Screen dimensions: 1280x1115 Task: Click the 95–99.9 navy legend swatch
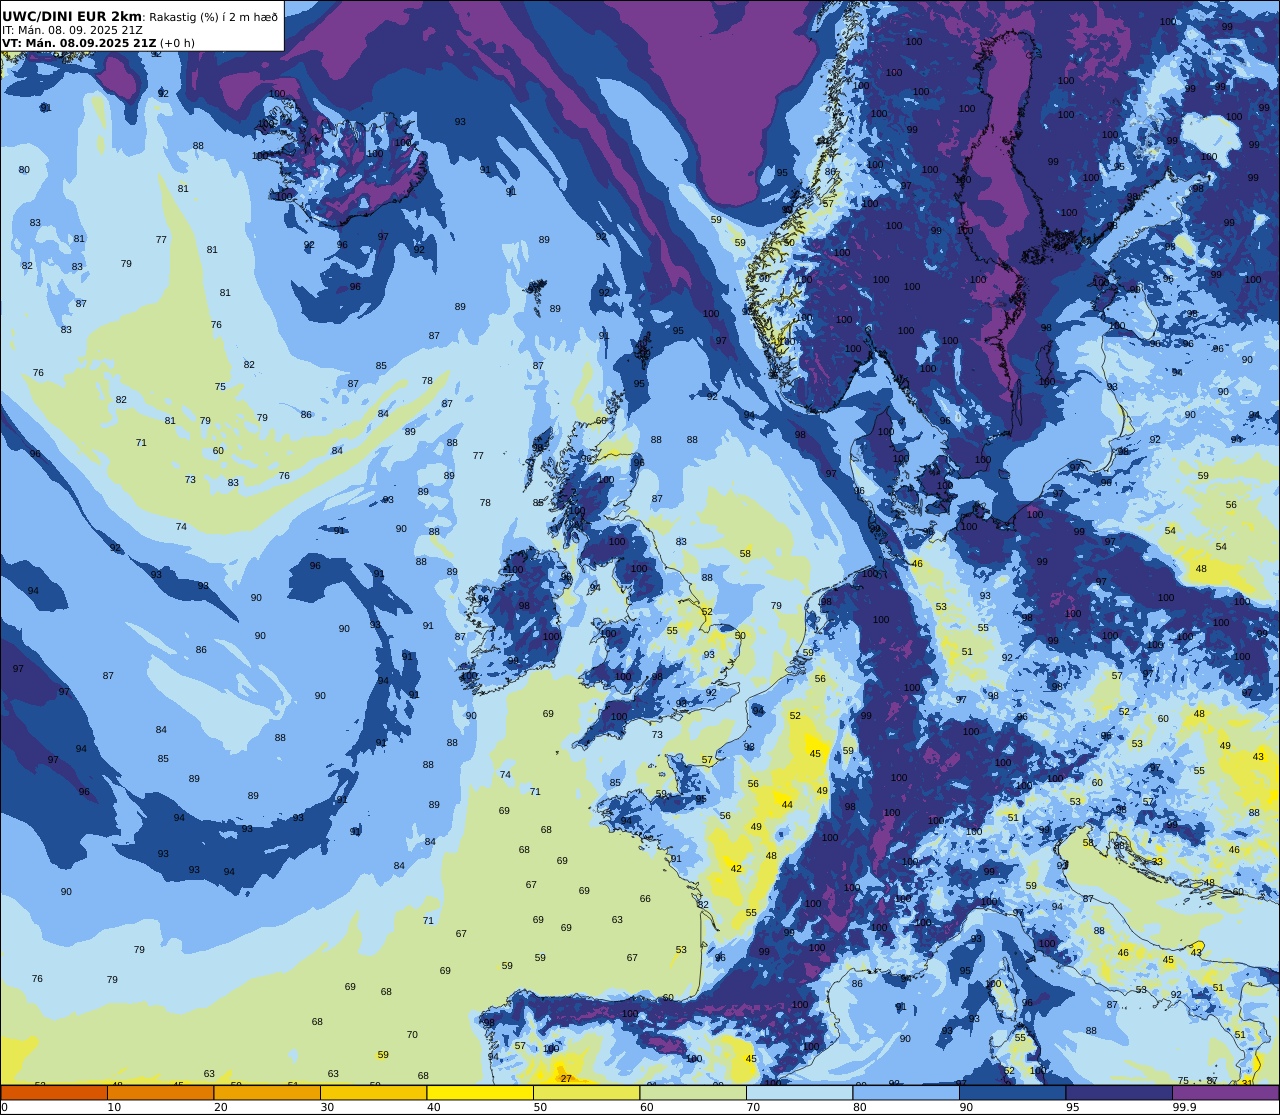tap(1119, 1092)
